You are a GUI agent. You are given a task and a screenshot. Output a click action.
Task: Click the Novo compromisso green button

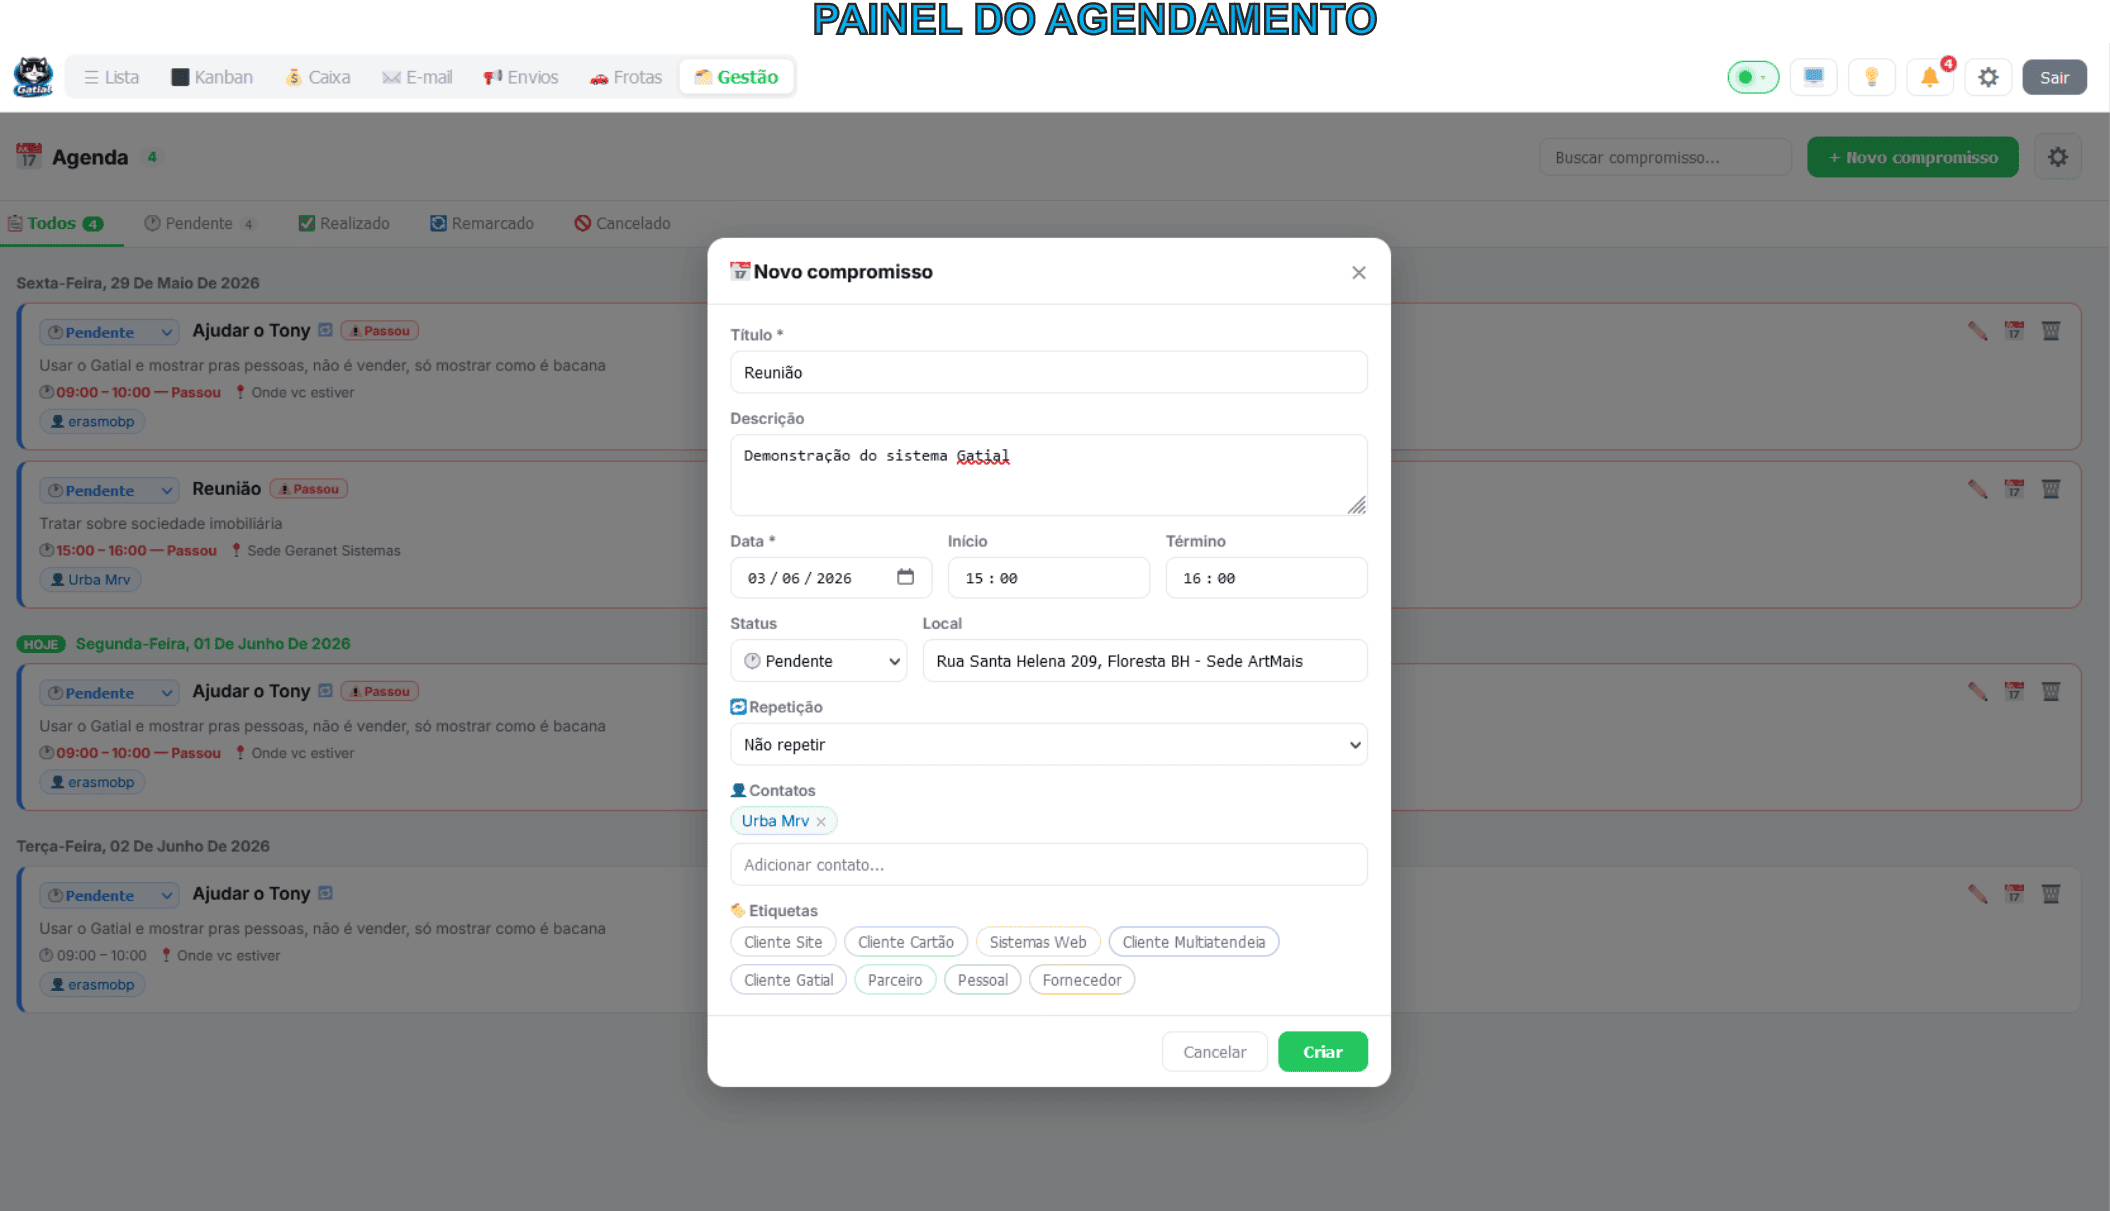click(1912, 157)
